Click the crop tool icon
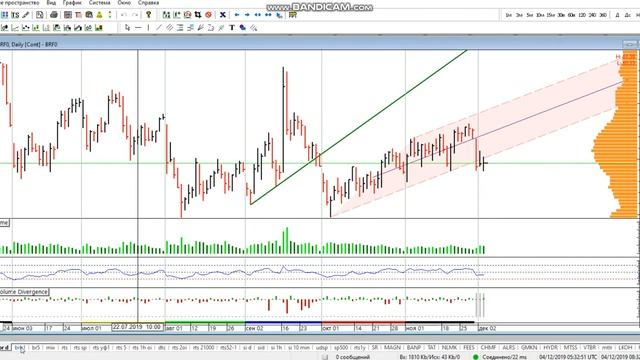Screen dimensions: 640x360 click(x=198, y=15)
